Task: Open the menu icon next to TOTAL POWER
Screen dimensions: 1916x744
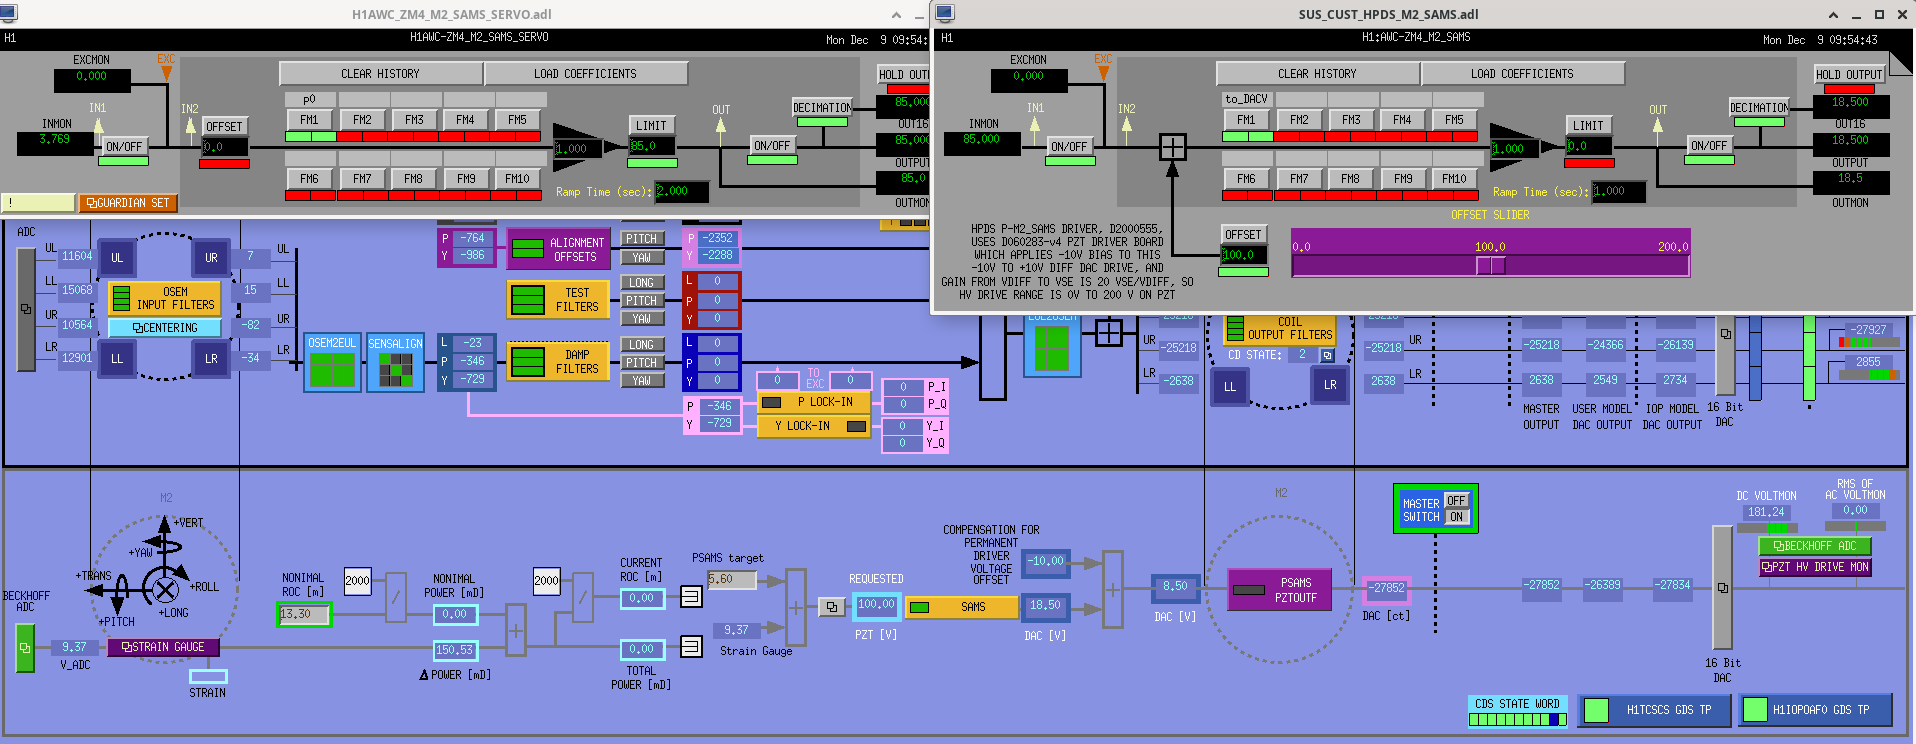Action: [691, 647]
